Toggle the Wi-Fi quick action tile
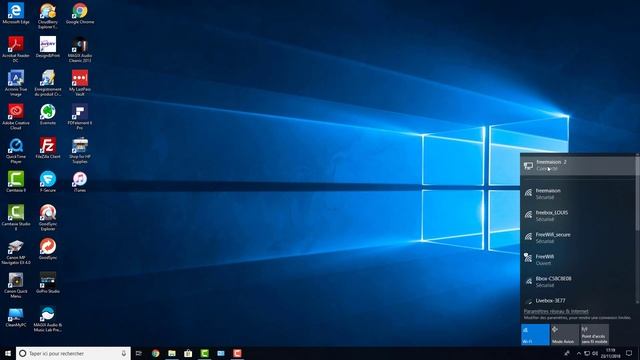This screenshot has height=360, width=640. click(535, 334)
